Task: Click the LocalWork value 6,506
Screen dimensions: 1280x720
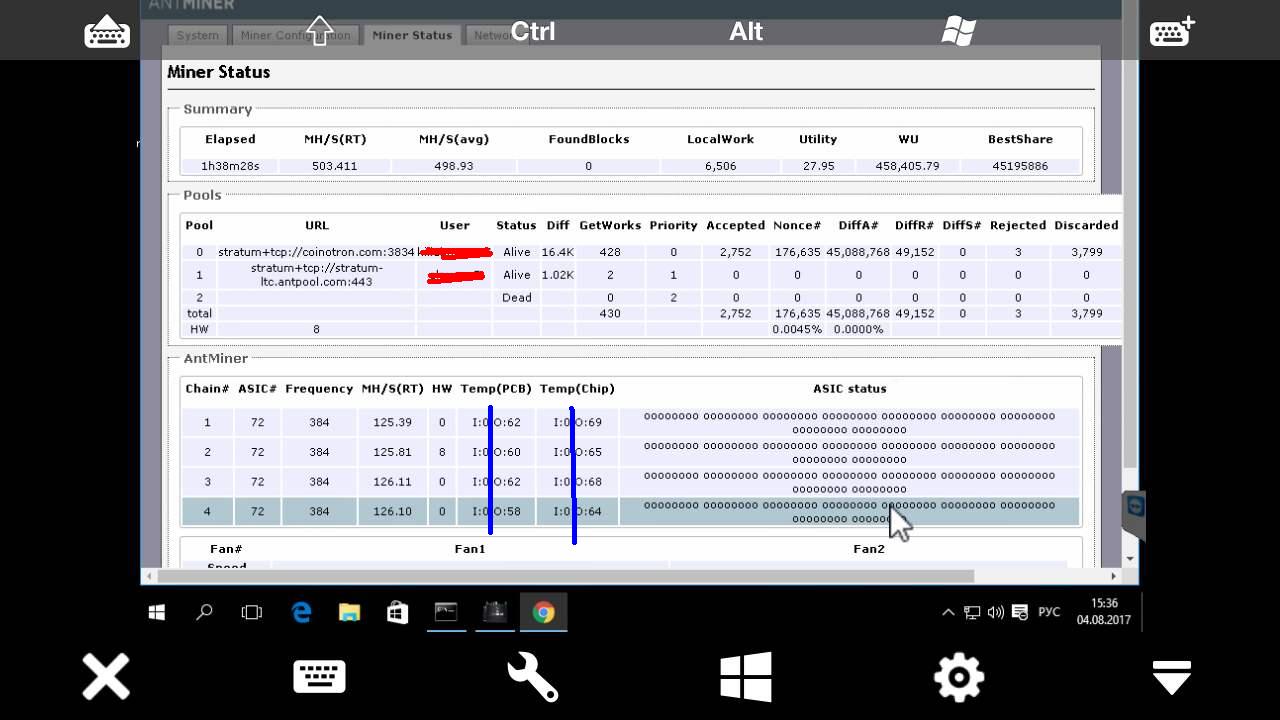Action: point(720,166)
